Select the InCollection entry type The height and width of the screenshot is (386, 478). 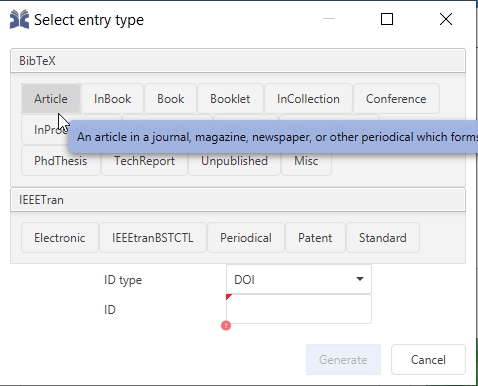coord(308,99)
